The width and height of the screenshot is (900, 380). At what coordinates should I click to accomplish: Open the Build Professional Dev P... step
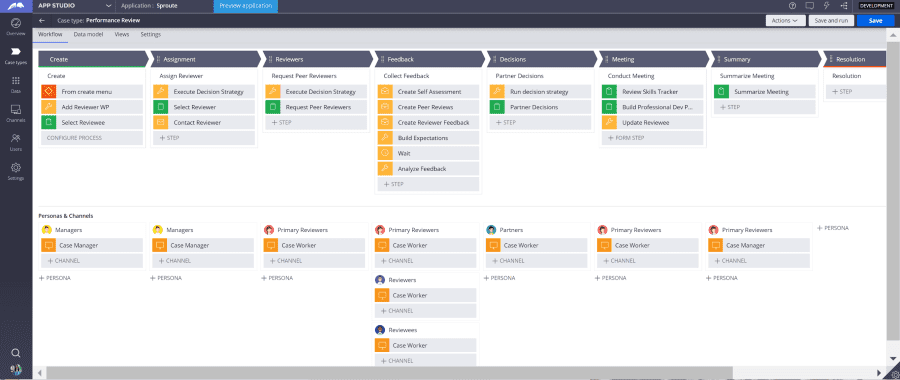pyautogui.click(x=653, y=107)
